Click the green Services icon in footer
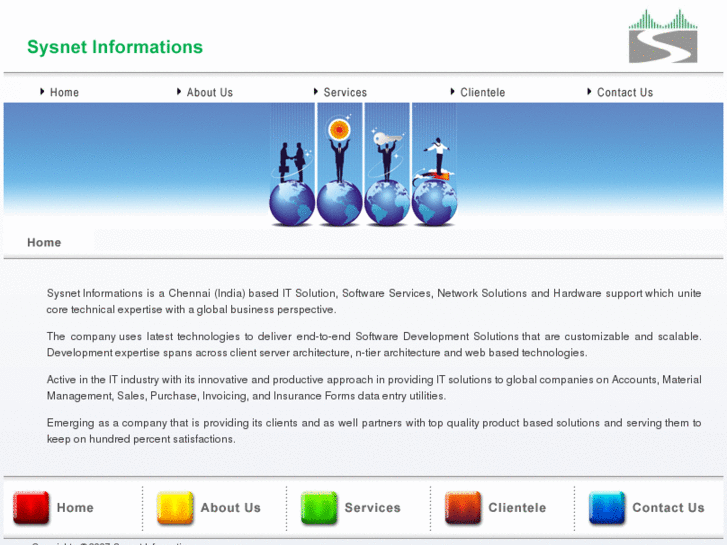 tap(319, 508)
